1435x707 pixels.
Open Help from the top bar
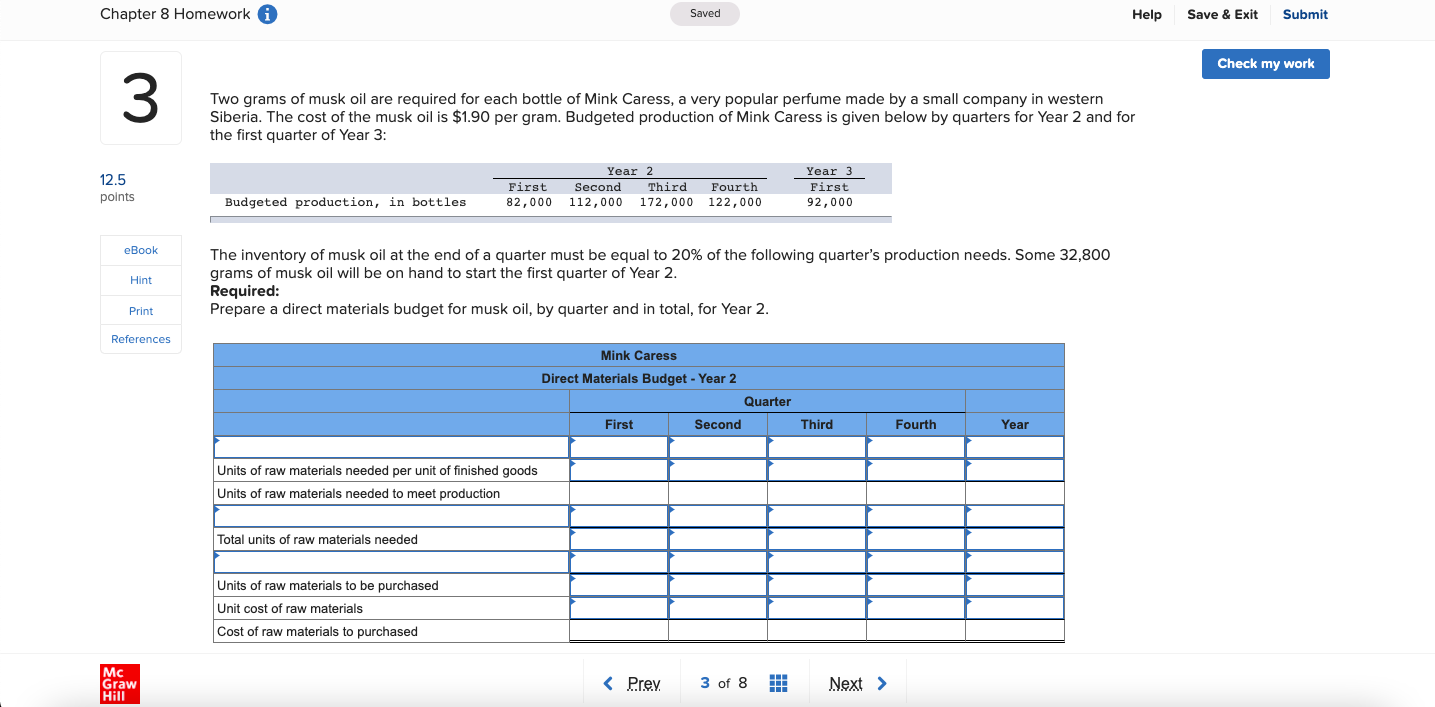pos(1147,14)
